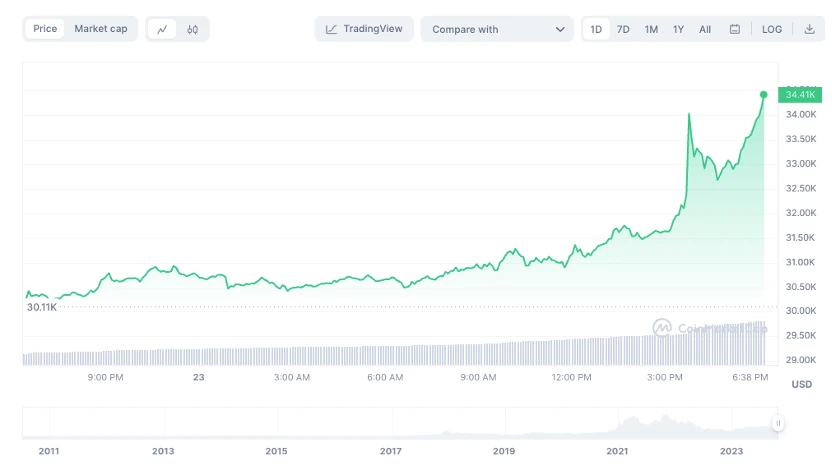Select the 1D time range

click(x=596, y=29)
